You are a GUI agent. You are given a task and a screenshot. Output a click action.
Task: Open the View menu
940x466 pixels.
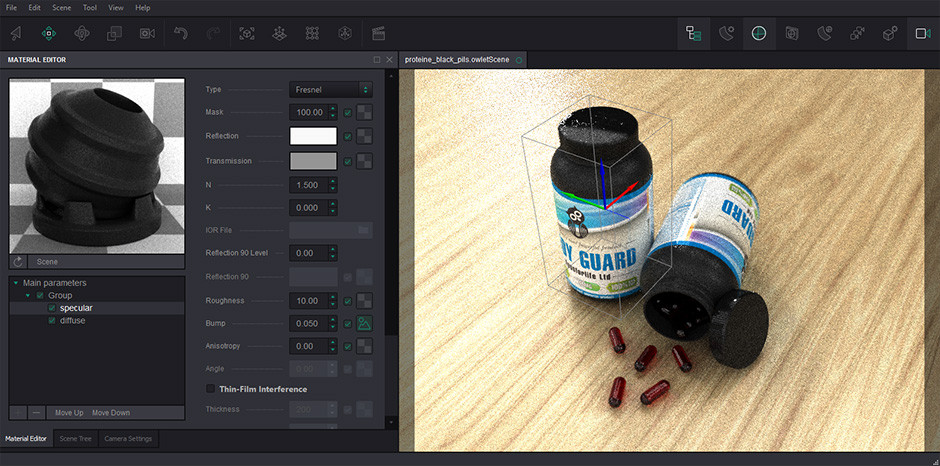tap(116, 8)
